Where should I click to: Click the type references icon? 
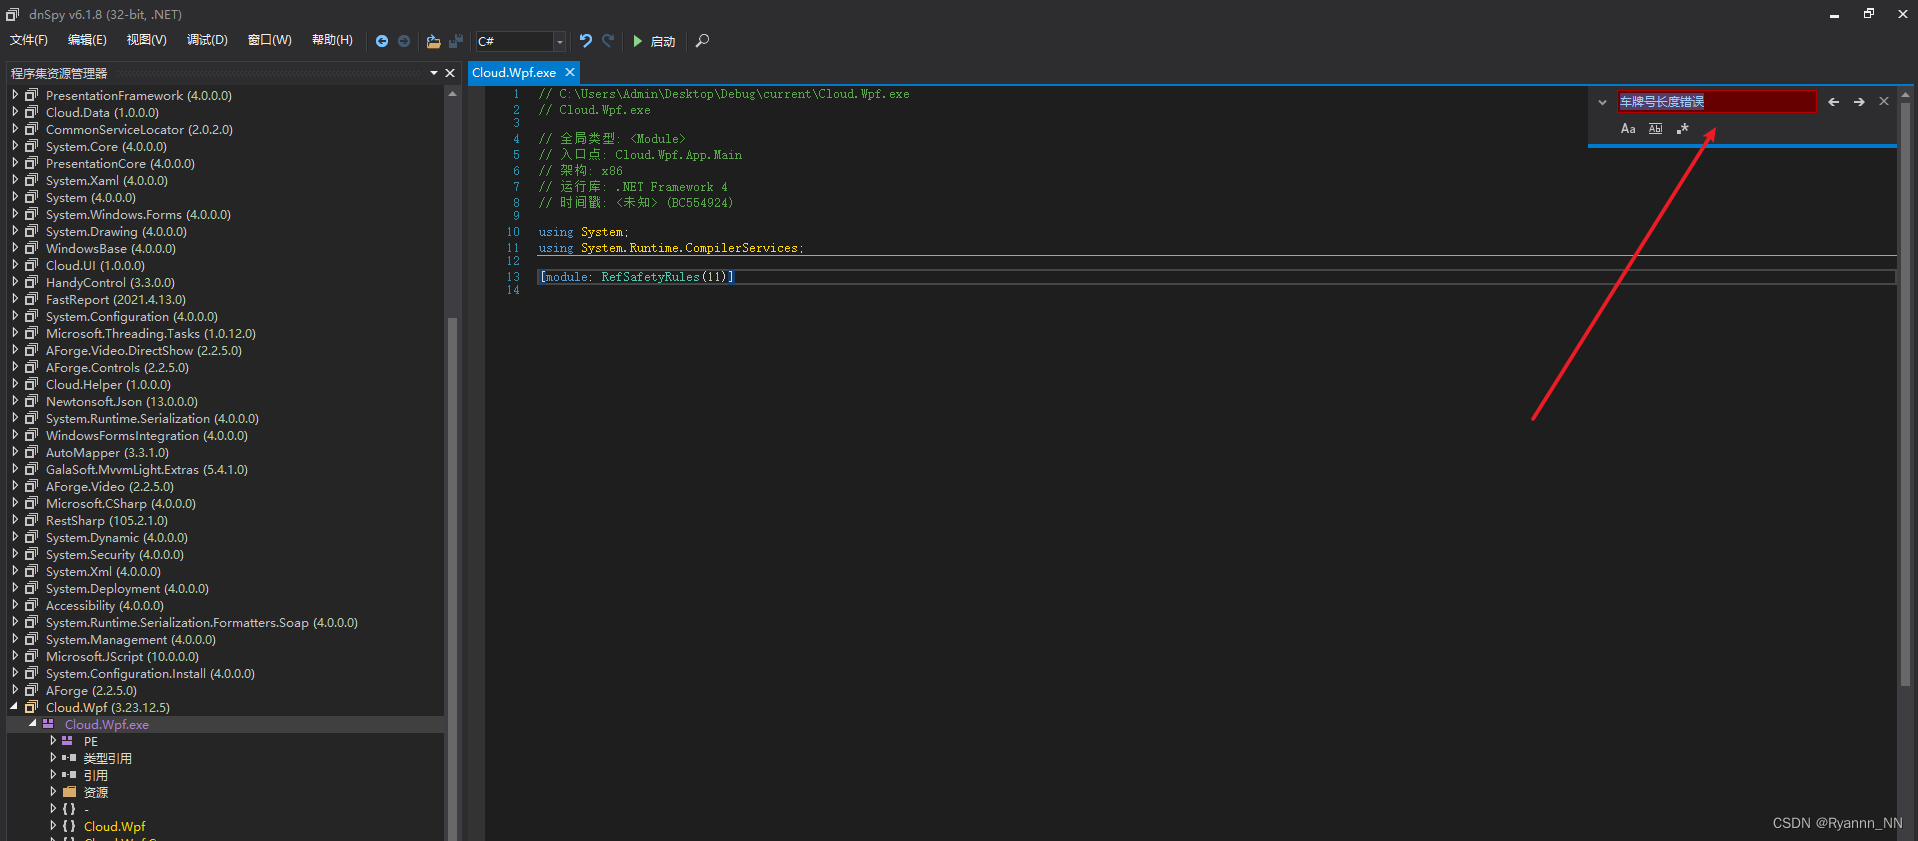click(x=69, y=758)
